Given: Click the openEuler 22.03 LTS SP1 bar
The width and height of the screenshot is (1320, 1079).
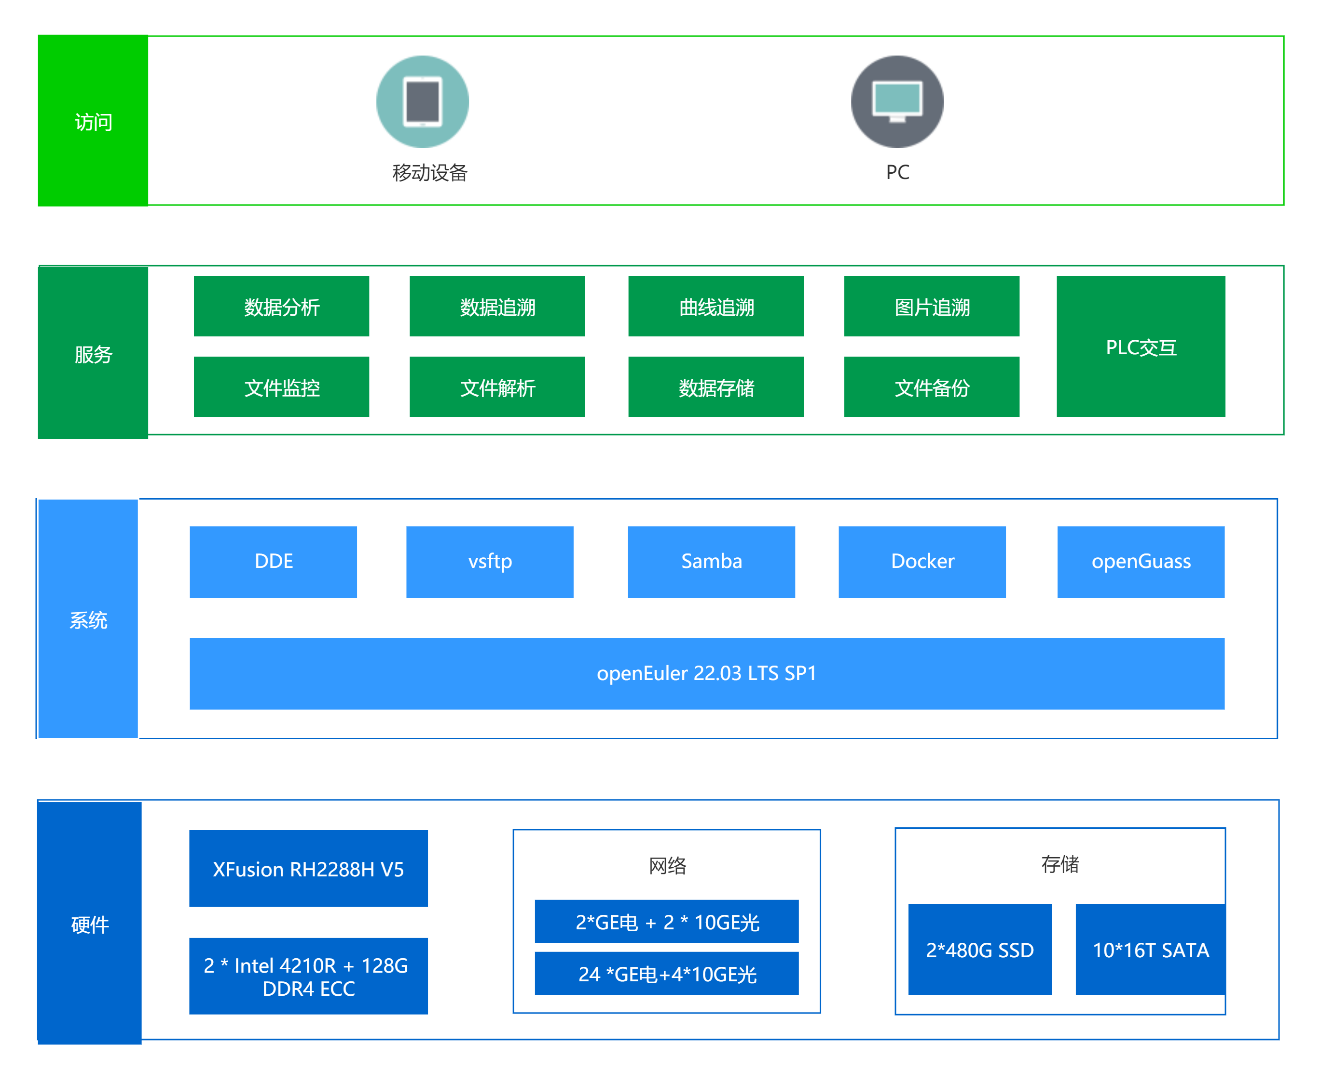Looking at the screenshot, I should (x=707, y=673).
